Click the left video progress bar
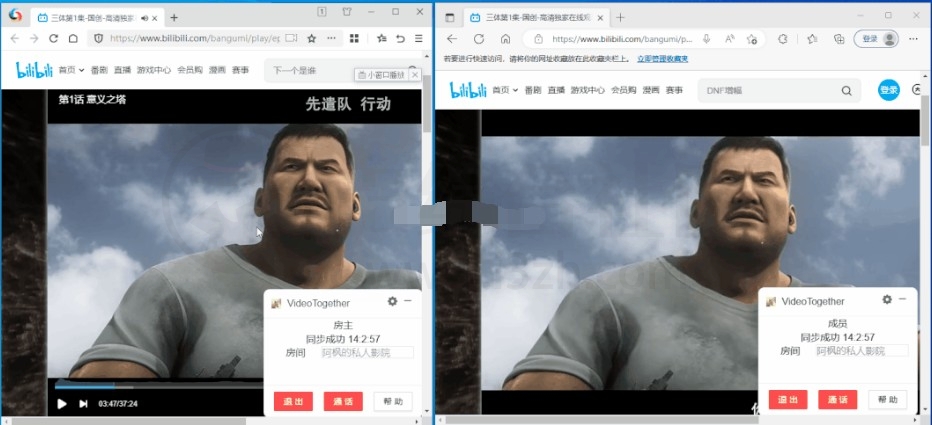The height and width of the screenshot is (425, 932). click(x=159, y=386)
